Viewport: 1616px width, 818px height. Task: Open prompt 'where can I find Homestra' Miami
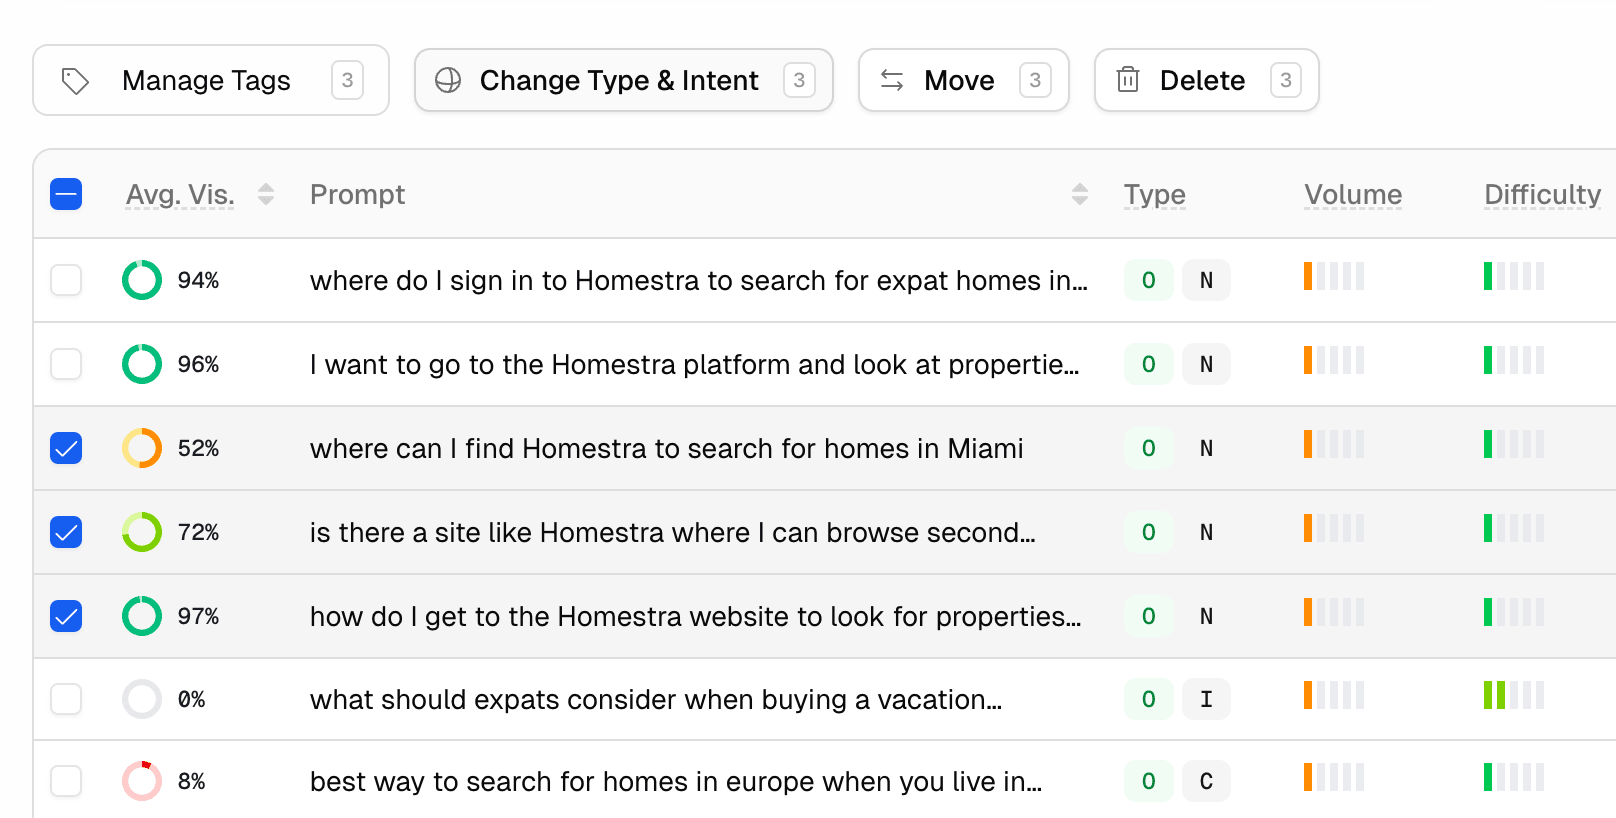click(x=667, y=448)
